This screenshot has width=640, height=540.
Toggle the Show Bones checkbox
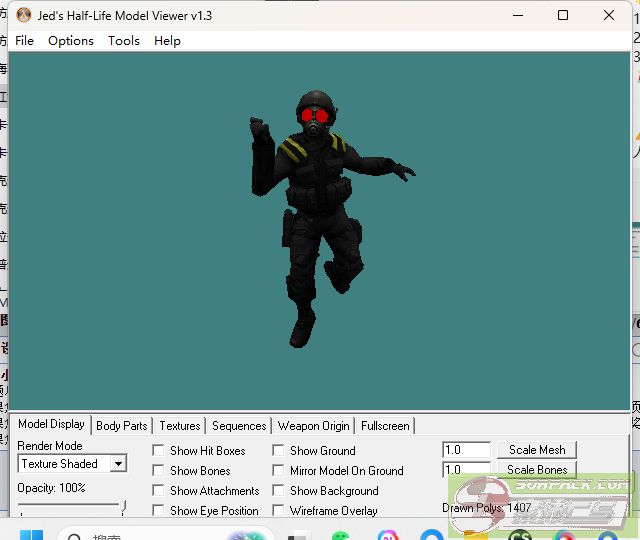point(158,471)
